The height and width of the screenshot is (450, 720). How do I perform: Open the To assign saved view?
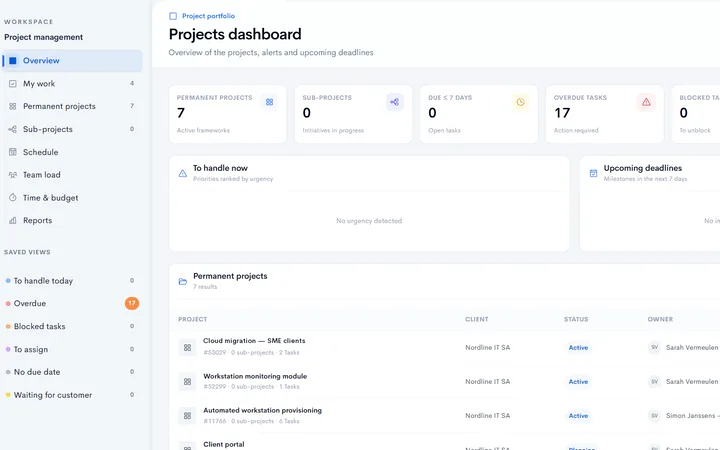[x=72, y=349]
